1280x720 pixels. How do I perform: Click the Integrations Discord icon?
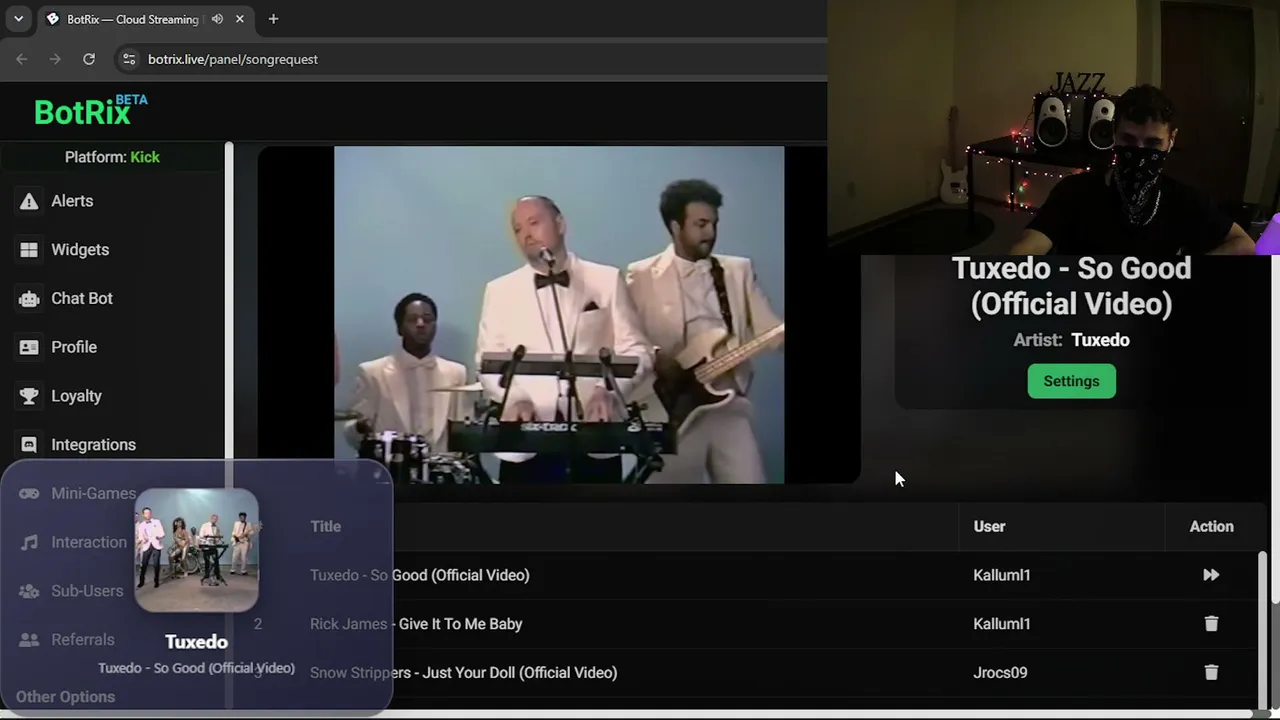click(x=29, y=445)
